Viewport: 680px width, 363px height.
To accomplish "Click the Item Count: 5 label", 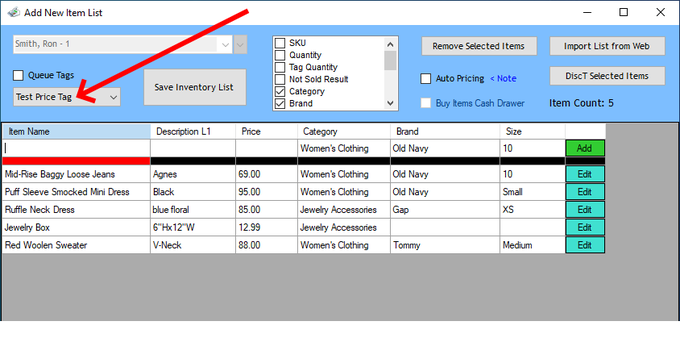I will click(581, 103).
